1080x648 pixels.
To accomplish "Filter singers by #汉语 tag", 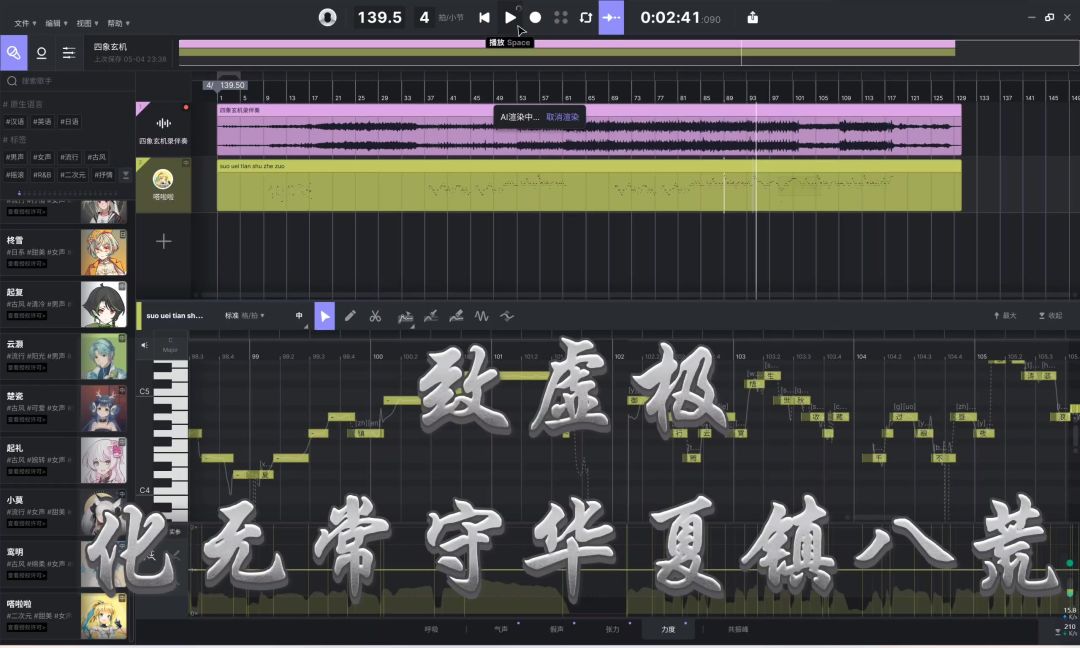I will pos(15,121).
